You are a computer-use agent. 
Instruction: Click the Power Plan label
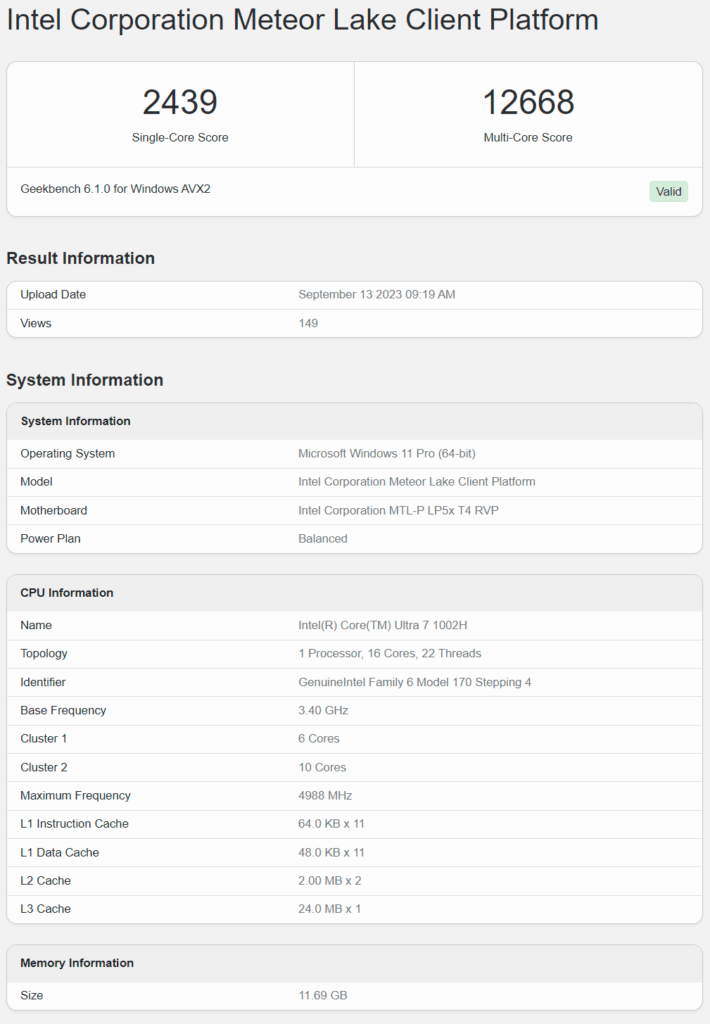click(50, 539)
